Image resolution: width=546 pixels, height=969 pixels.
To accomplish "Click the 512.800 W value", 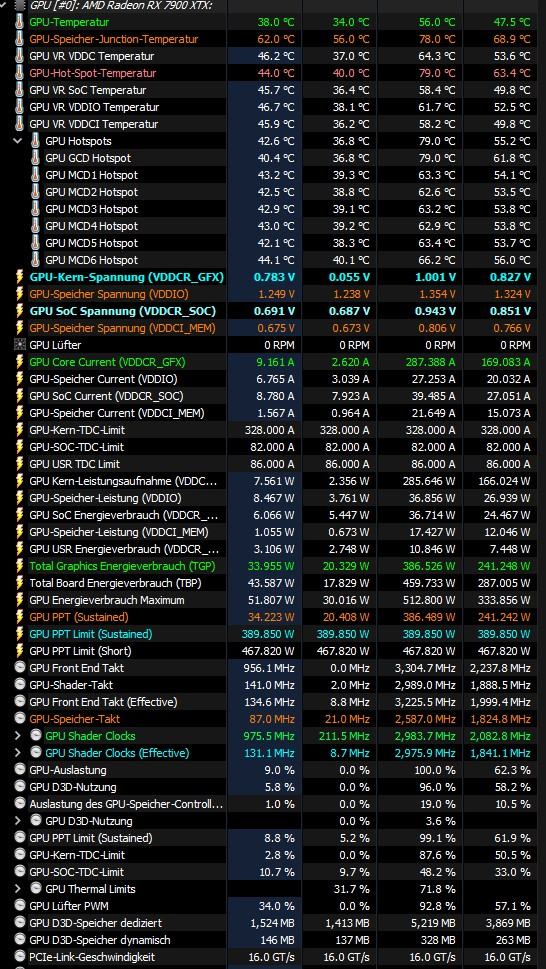I will [427, 599].
